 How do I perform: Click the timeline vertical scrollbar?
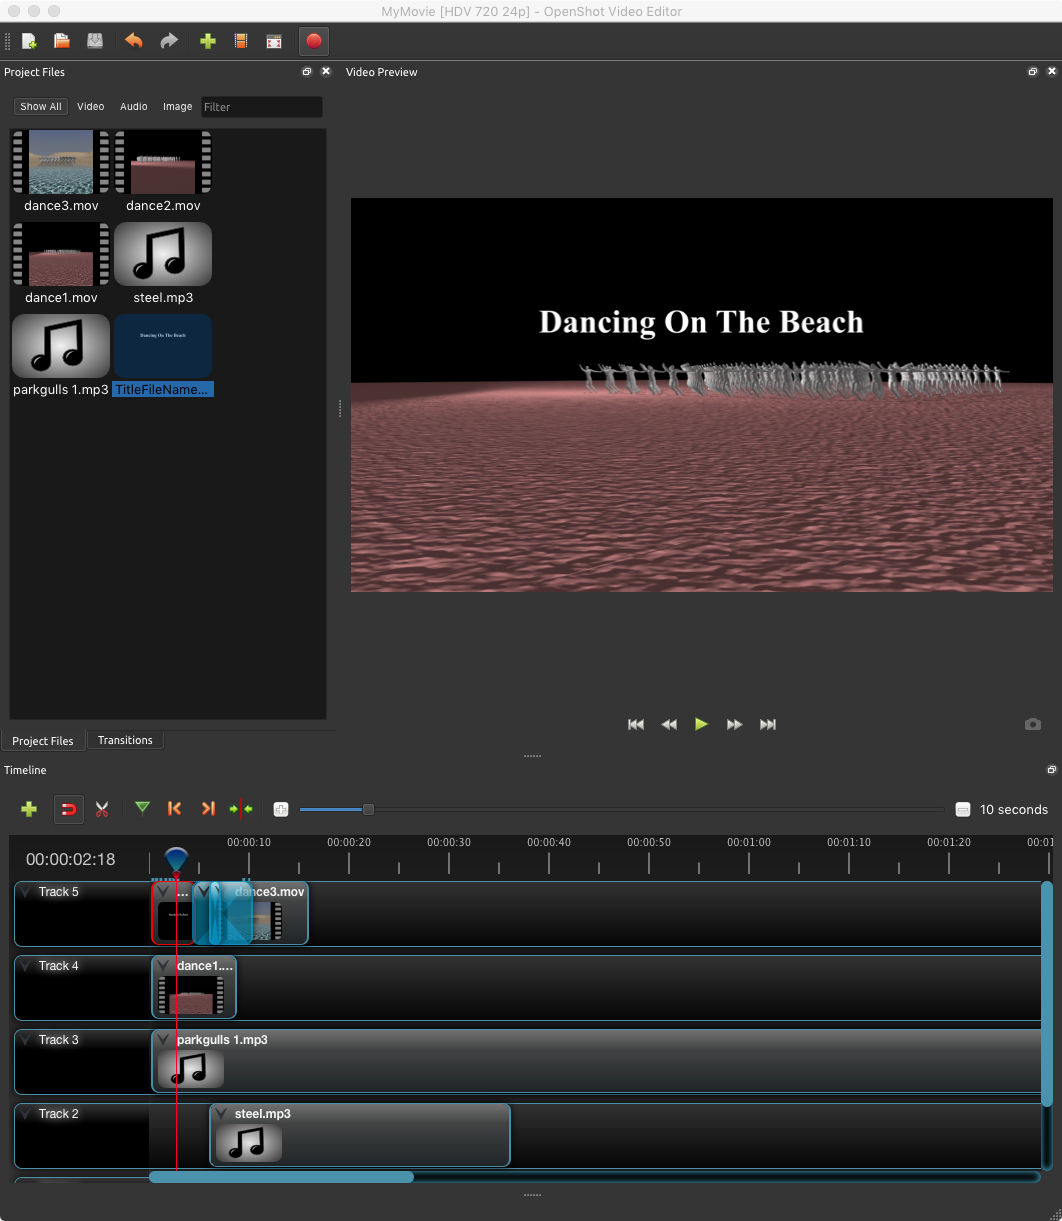[x=1047, y=993]
